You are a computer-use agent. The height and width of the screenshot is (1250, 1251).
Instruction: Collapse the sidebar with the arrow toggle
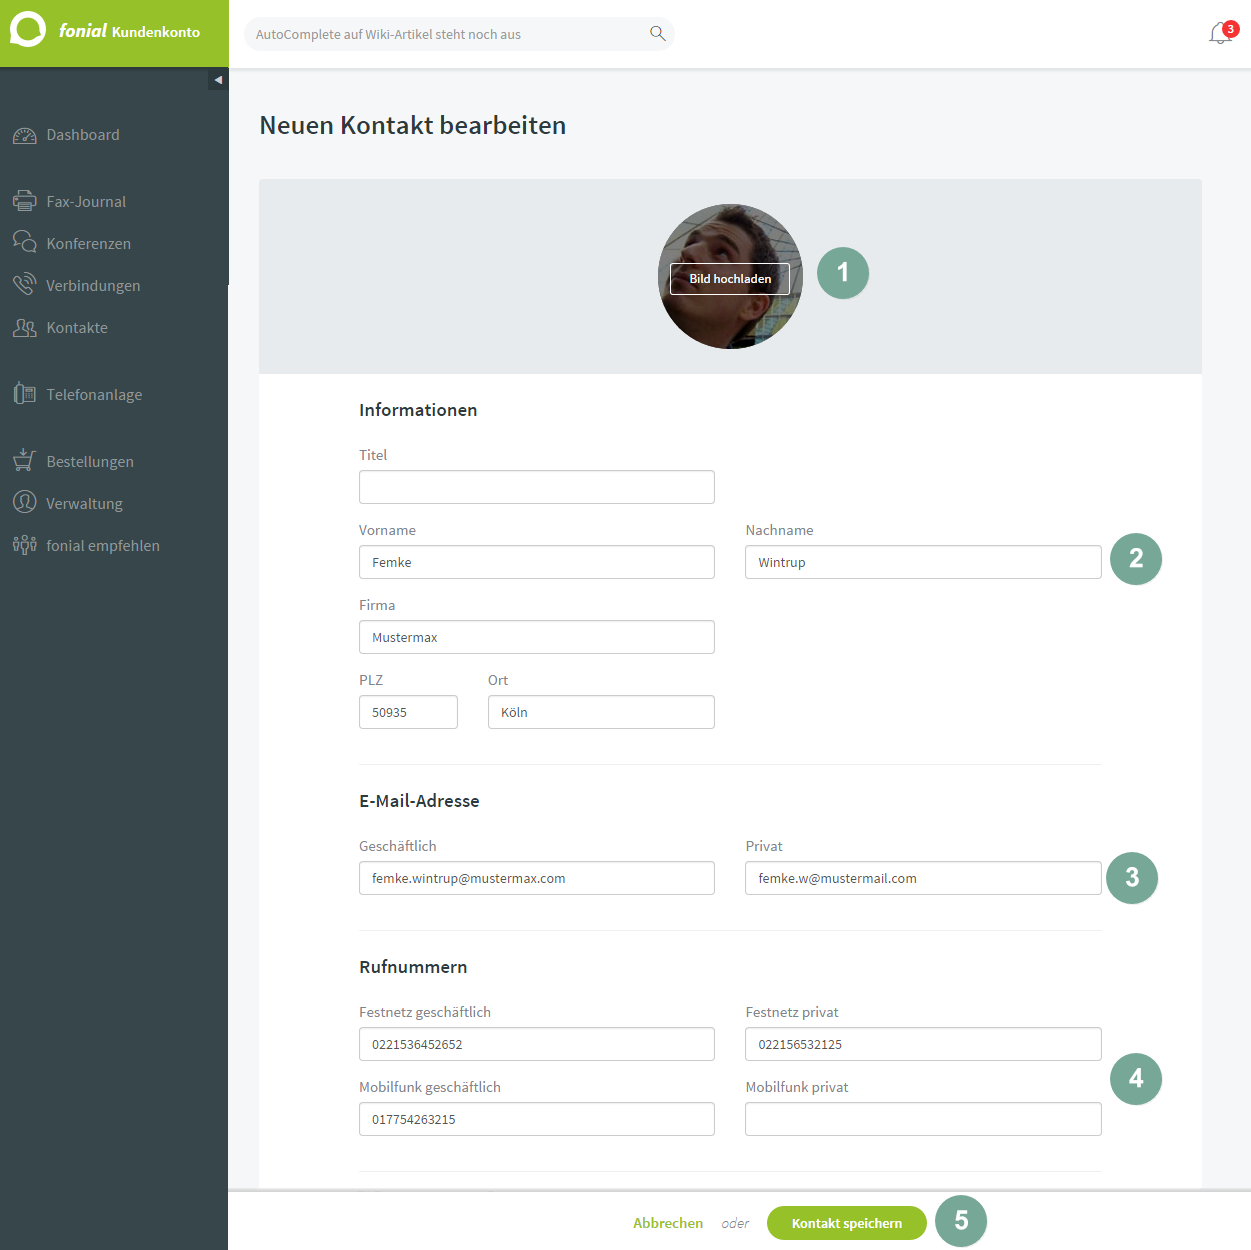(218, 80)
